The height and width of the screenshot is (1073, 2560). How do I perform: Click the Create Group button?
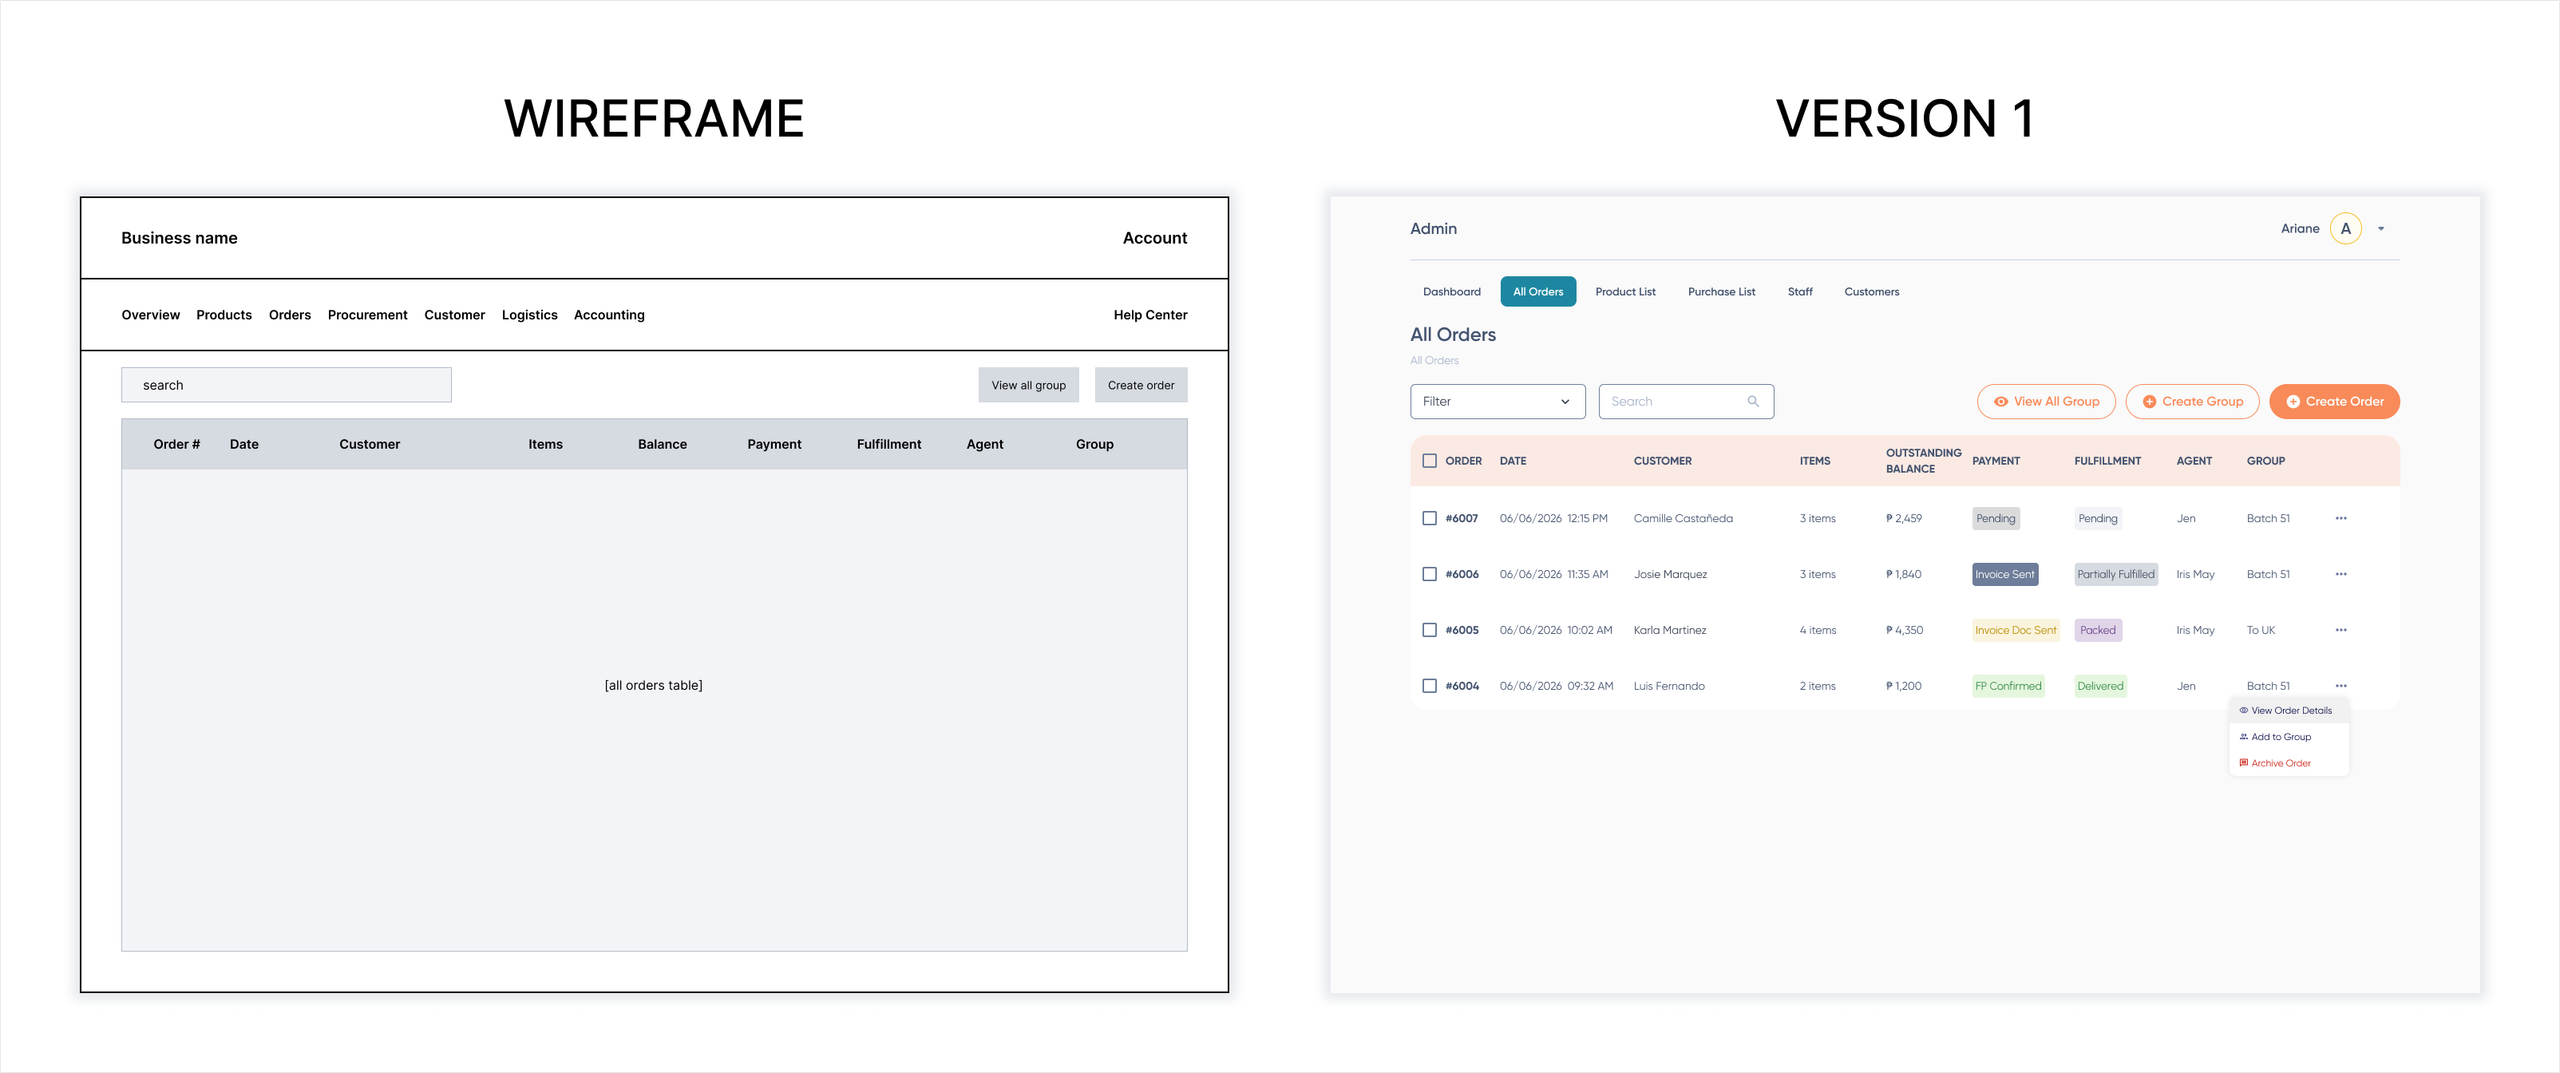tap(2192, 401)
